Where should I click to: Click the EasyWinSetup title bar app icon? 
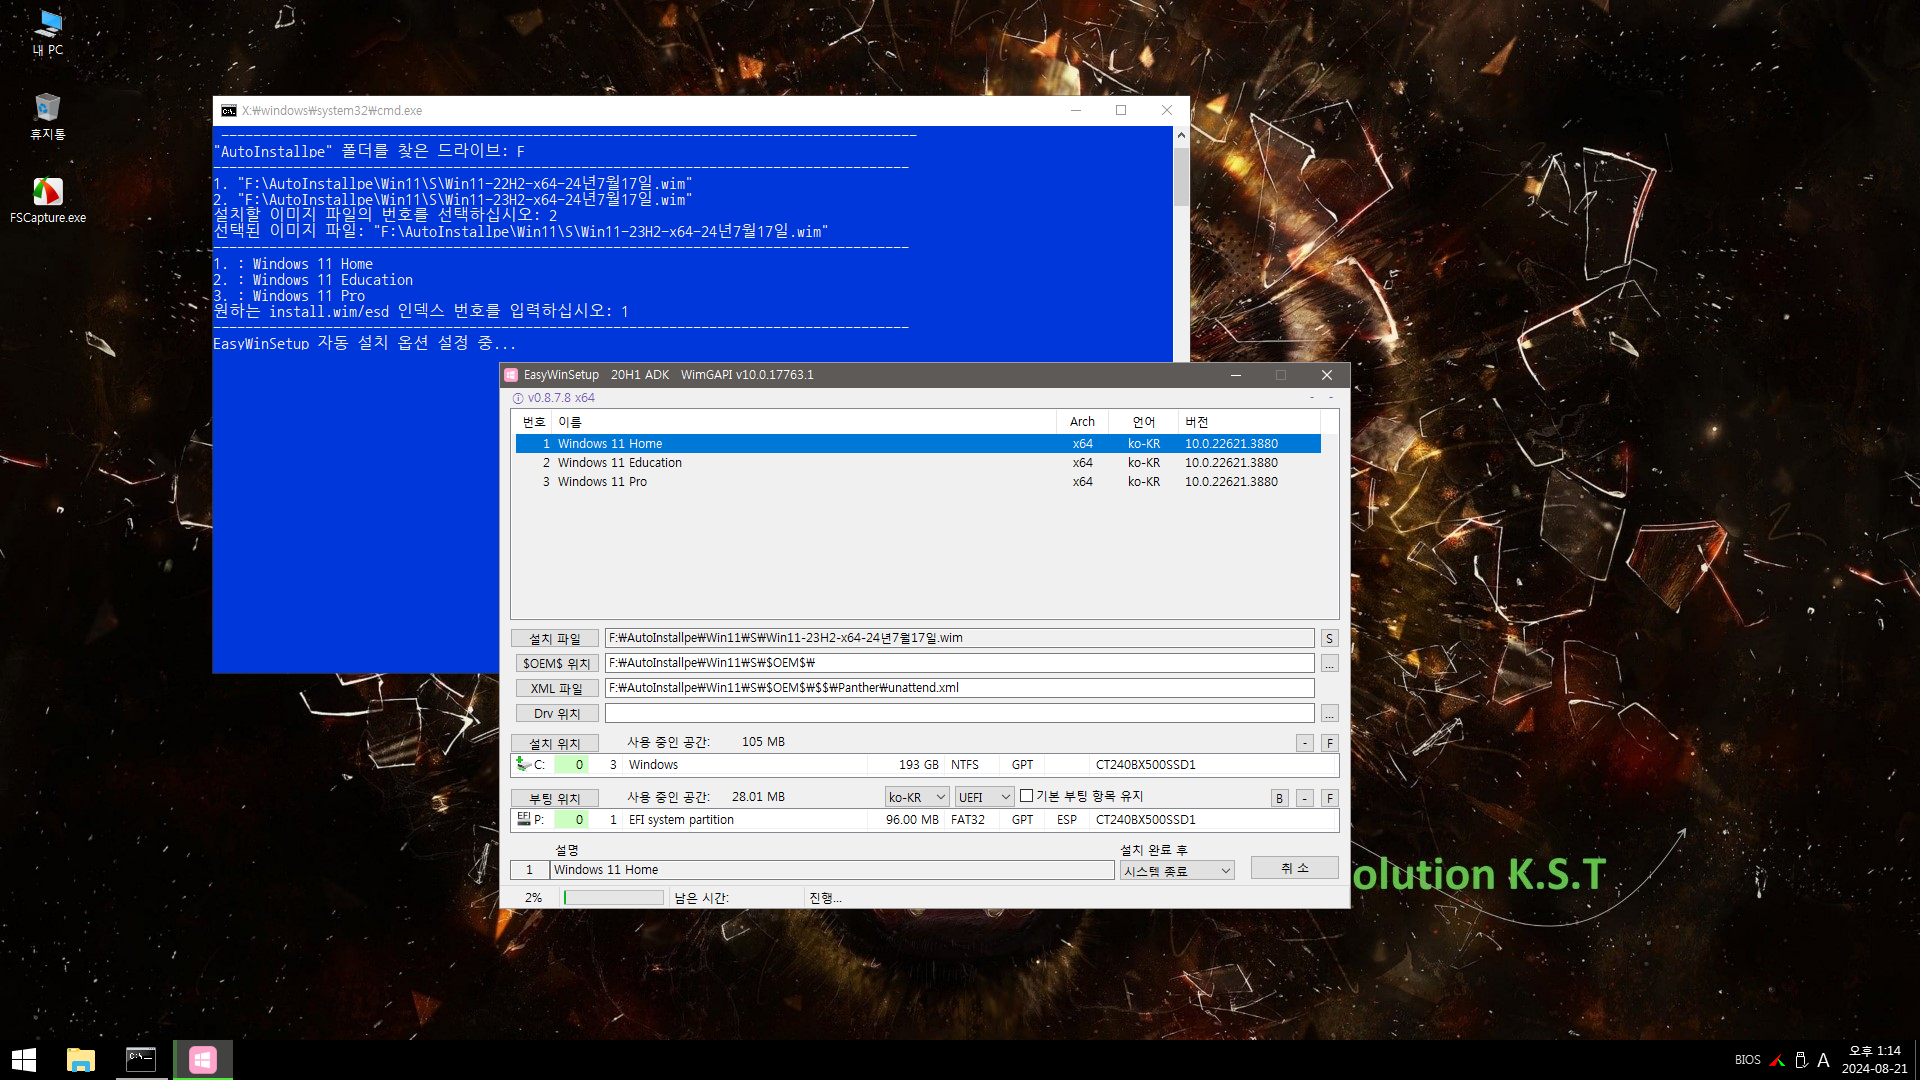(512, 375)
